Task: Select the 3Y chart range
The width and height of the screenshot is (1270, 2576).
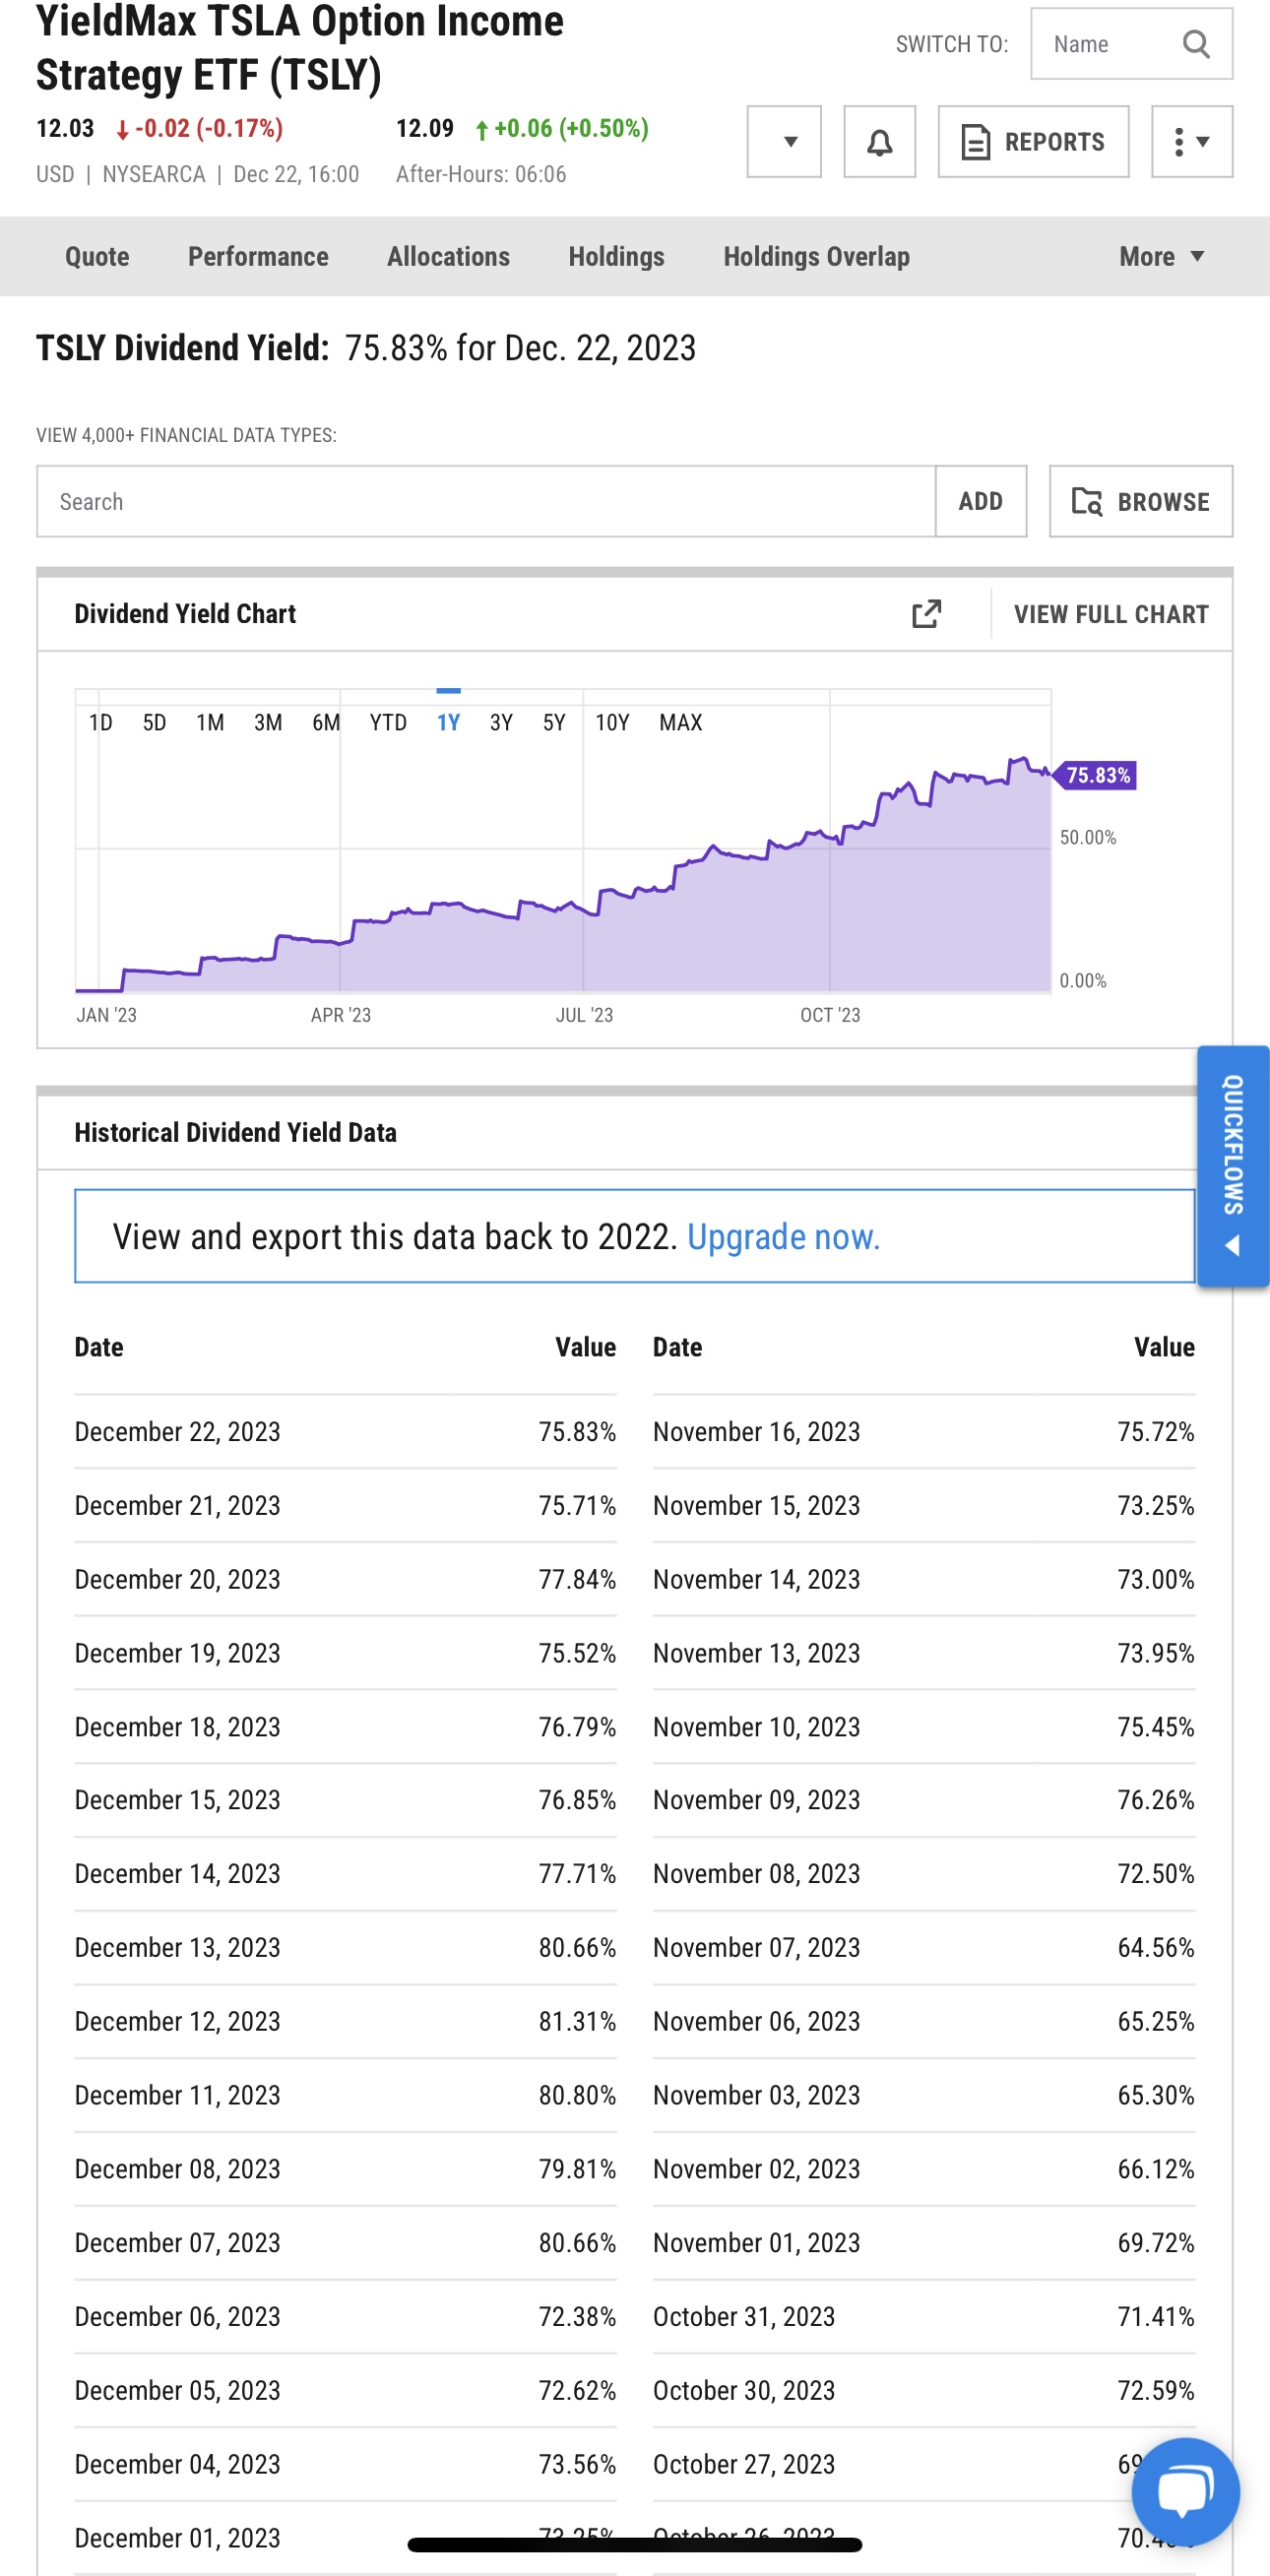Action: coord(501,723)
